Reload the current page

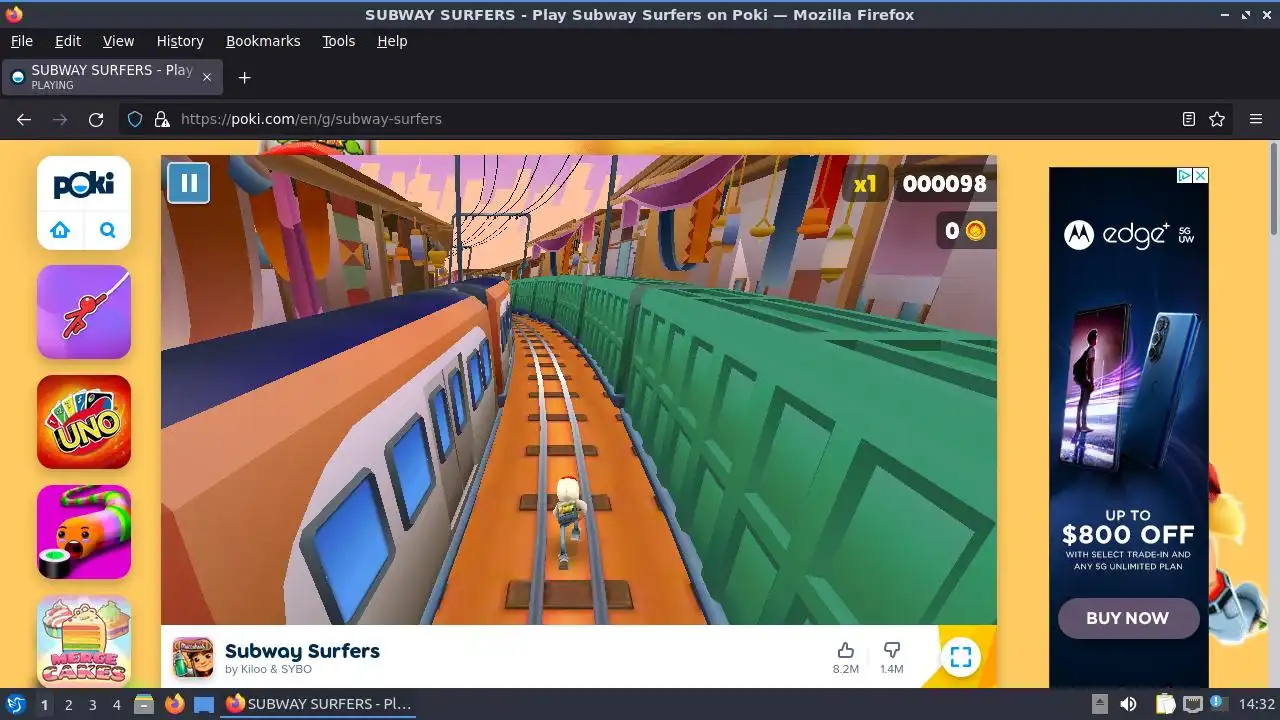[x=96, y=119]
